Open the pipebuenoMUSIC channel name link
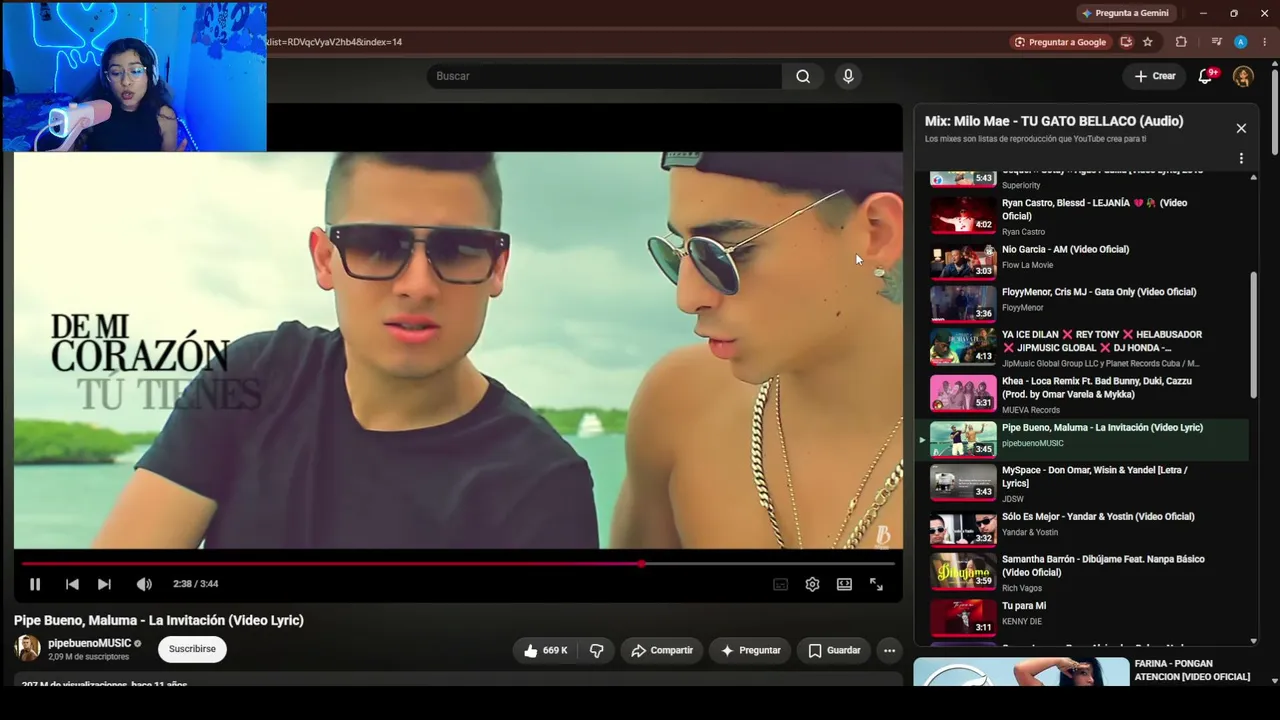The image size is (1280, 720). click(89, 643)
